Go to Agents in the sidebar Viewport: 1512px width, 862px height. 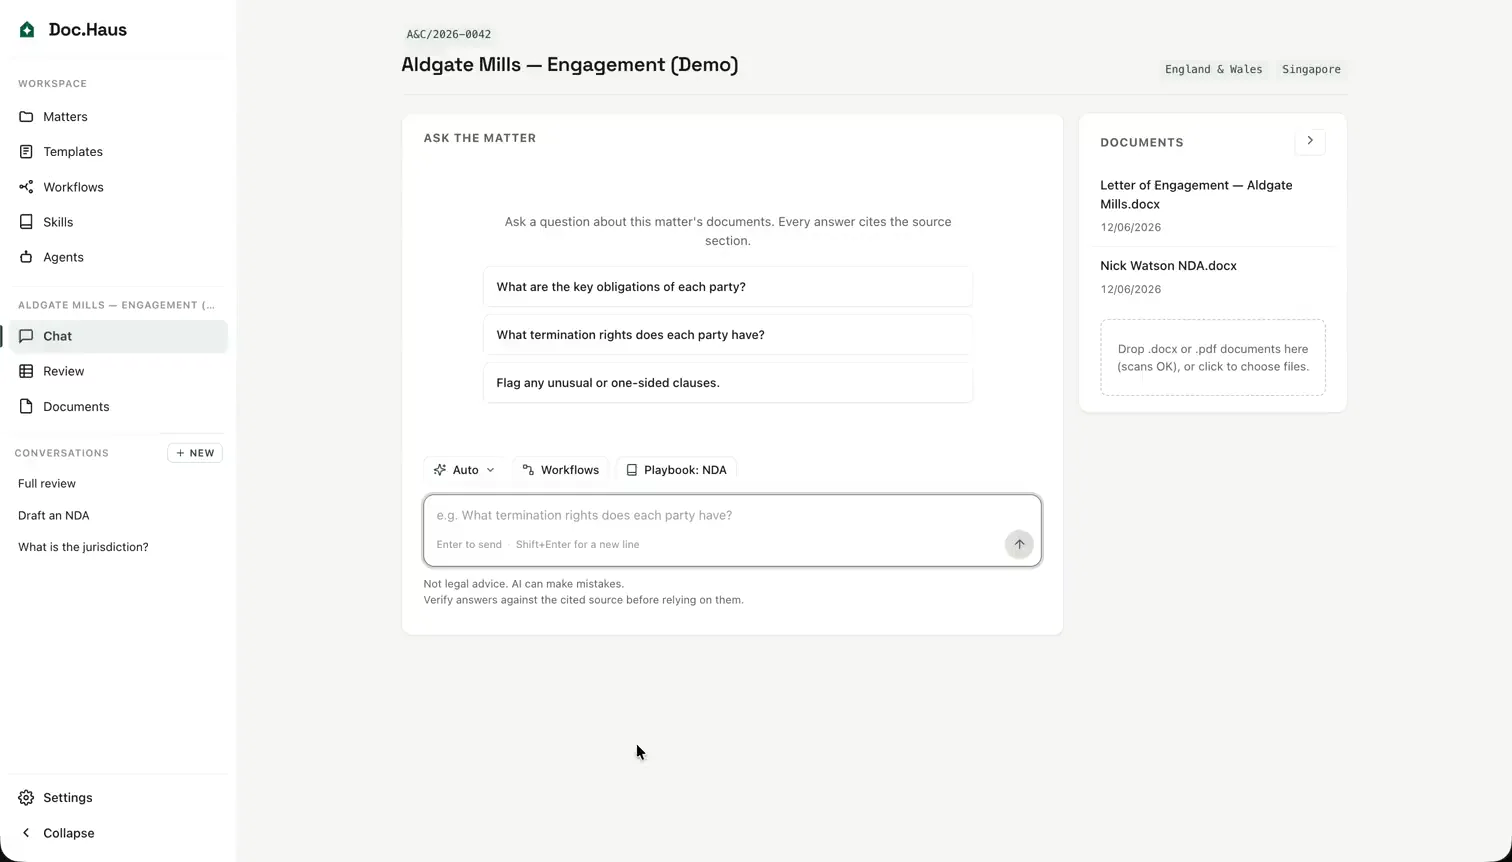point(118,257)
